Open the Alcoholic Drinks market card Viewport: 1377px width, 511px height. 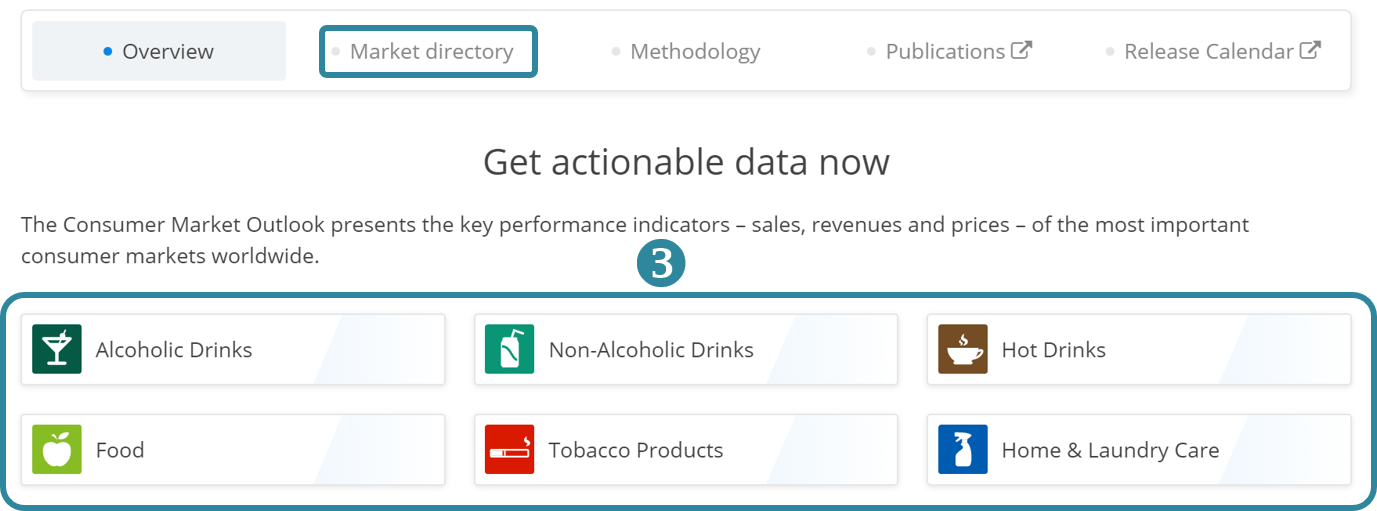coord(232,350)
